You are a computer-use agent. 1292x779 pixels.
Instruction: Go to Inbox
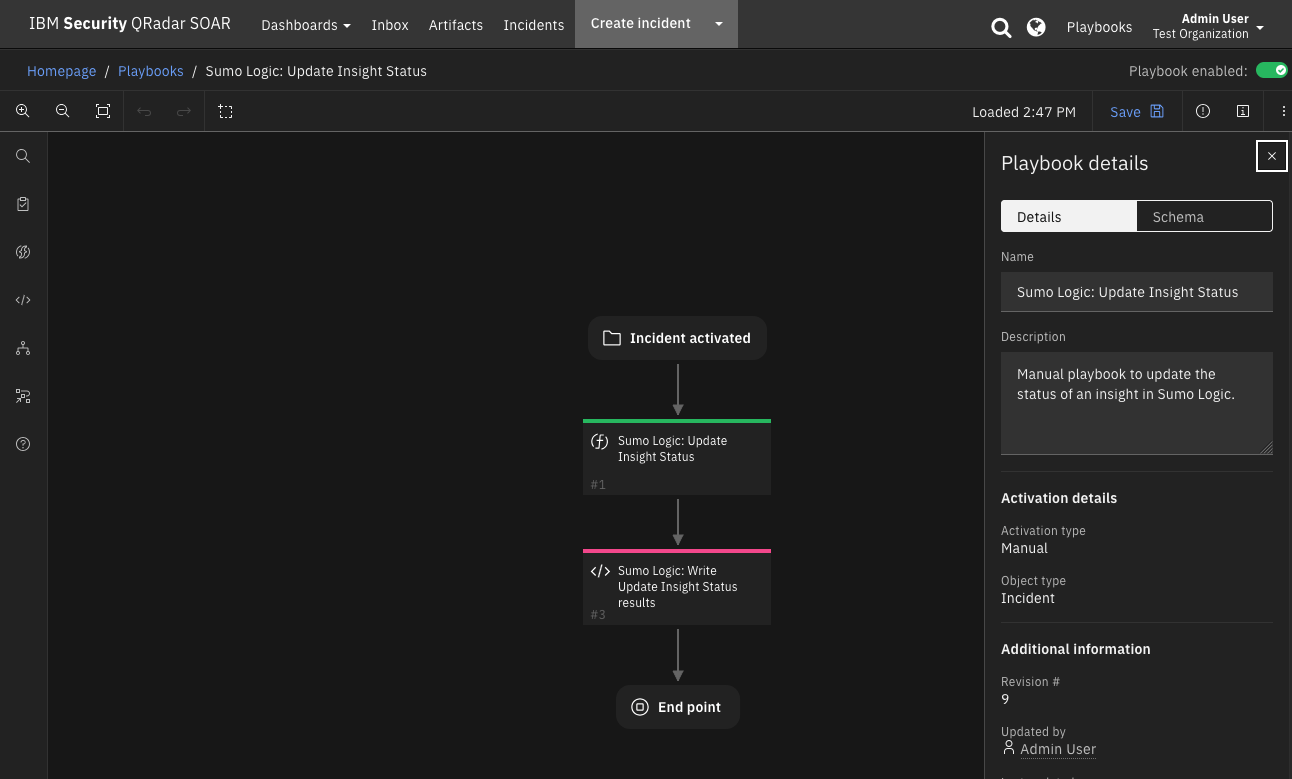coord(390,25)
